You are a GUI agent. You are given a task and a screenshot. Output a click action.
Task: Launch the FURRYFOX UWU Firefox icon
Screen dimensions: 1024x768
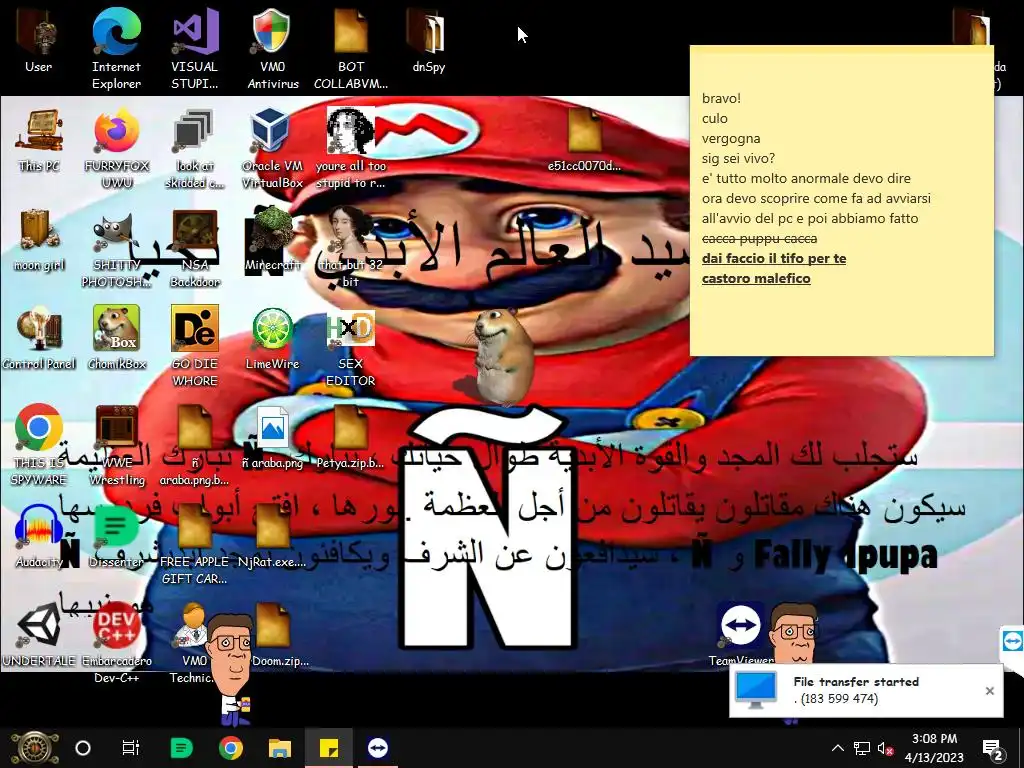116,132
